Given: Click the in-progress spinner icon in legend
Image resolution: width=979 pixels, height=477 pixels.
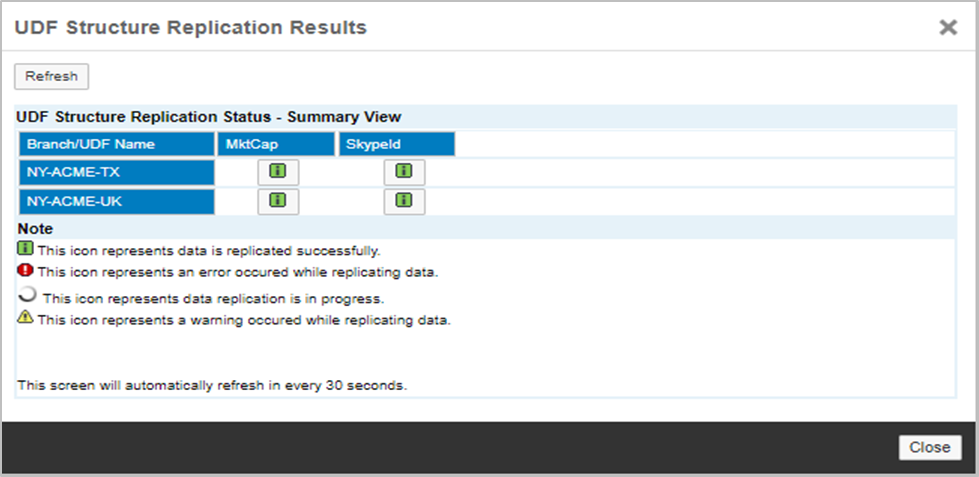Looking at the screenshot, I should pos(28,295).
